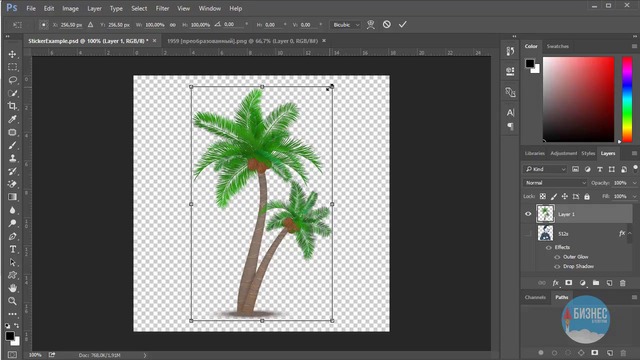
Task: Open the Adjustment tab
Action: click(x=563, y=153)
